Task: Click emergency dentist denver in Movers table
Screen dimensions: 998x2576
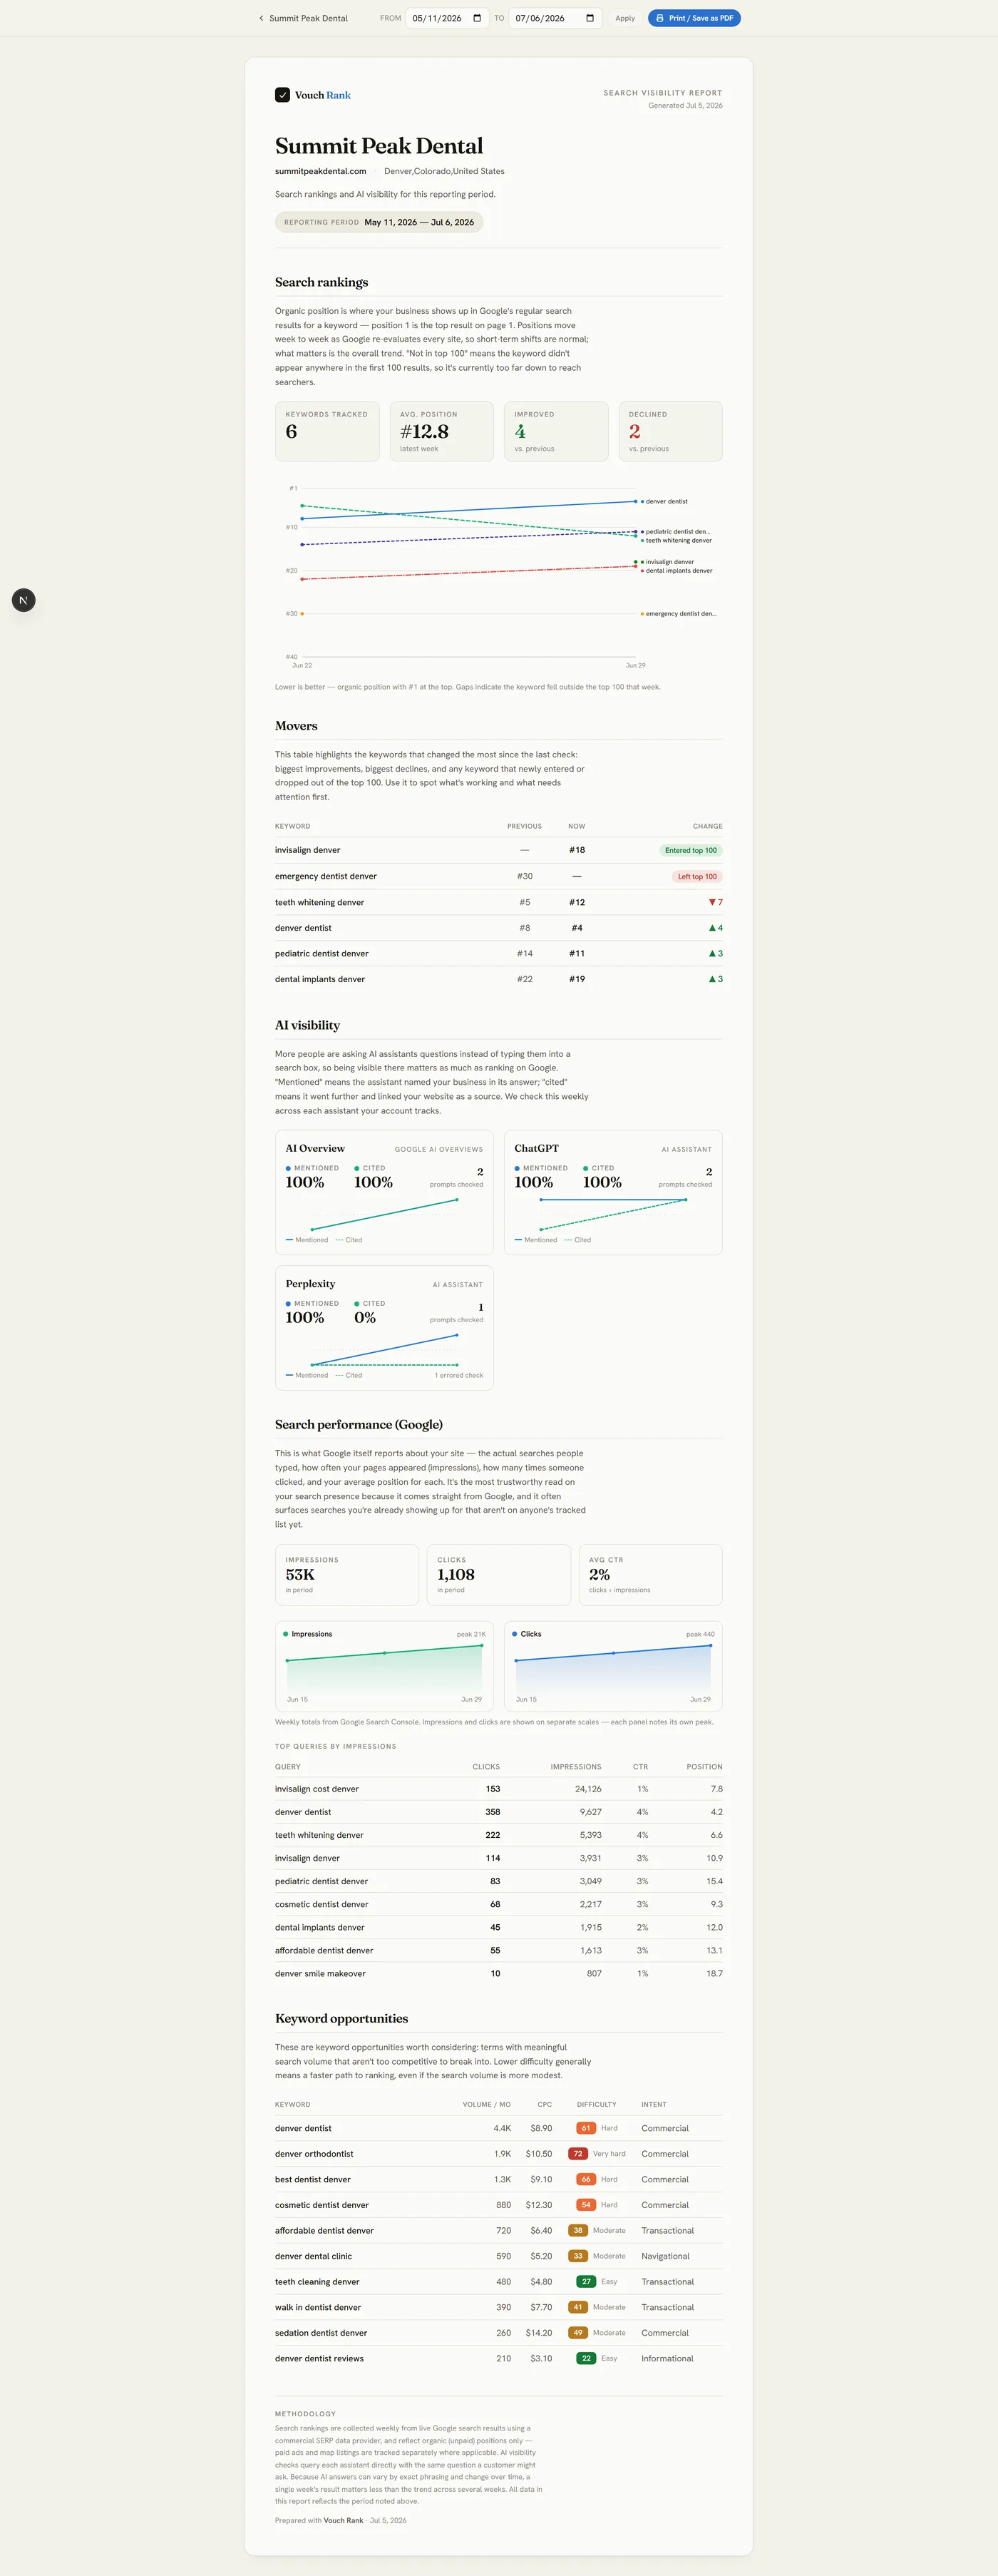Action: (326, 876)
